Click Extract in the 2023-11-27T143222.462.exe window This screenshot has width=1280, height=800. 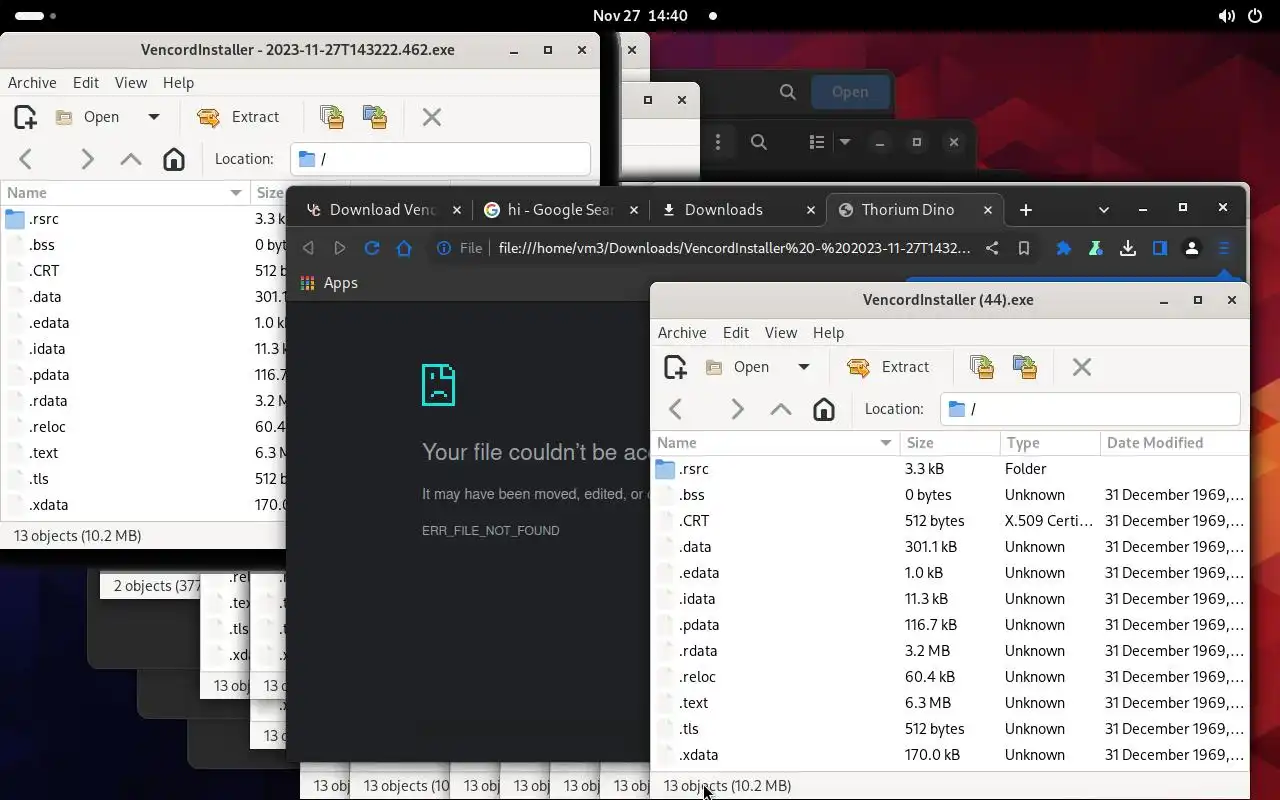[238, 117]
